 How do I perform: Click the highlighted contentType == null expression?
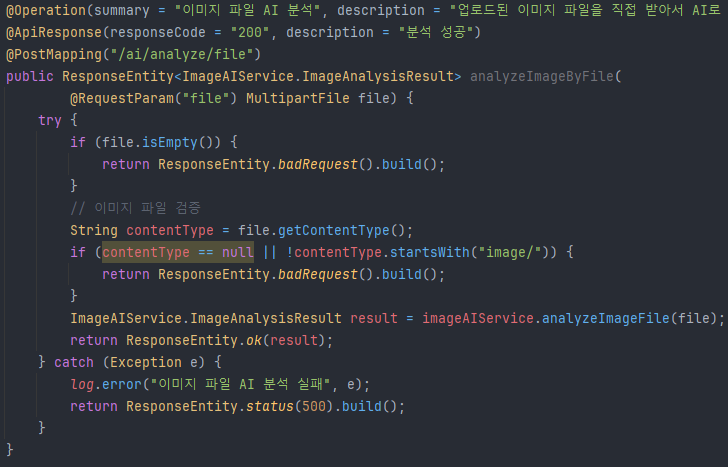point(177,252)
